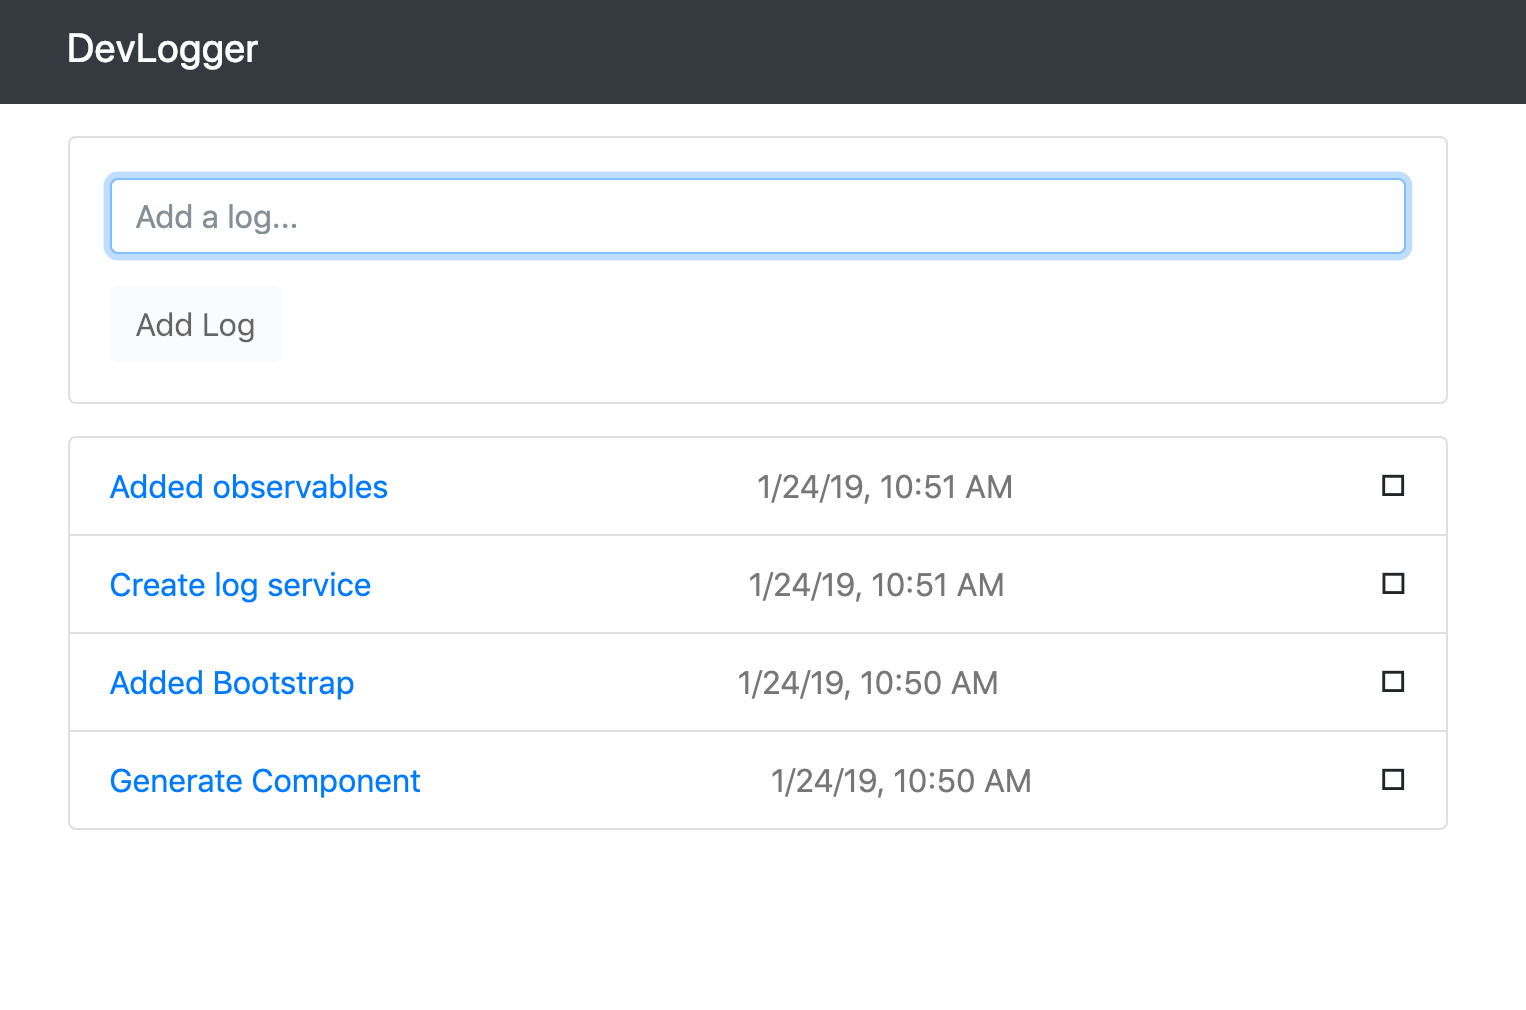Click the Added Bootstrap row timestamp
This screenshot has width=1526, height=1010.
(x=867, y=683)
